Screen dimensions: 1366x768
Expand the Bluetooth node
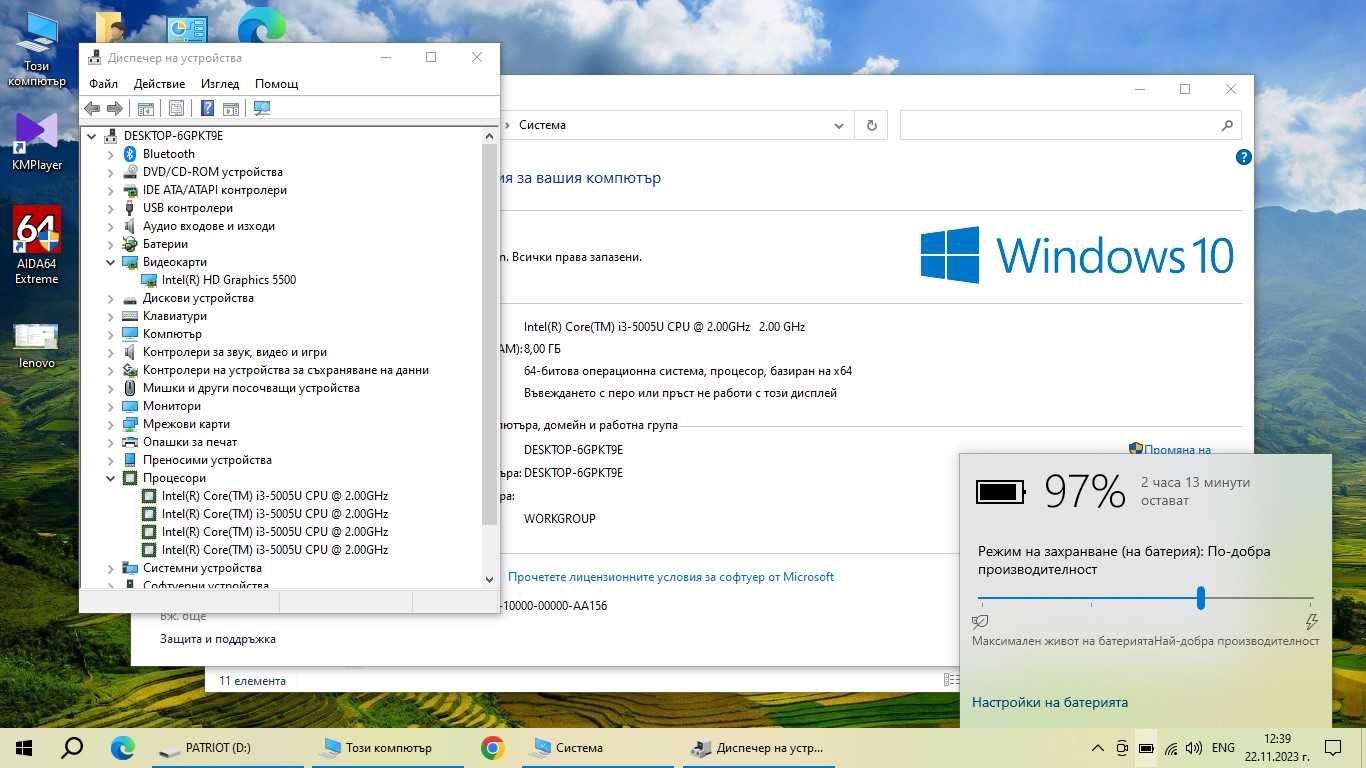pos(111,154)
